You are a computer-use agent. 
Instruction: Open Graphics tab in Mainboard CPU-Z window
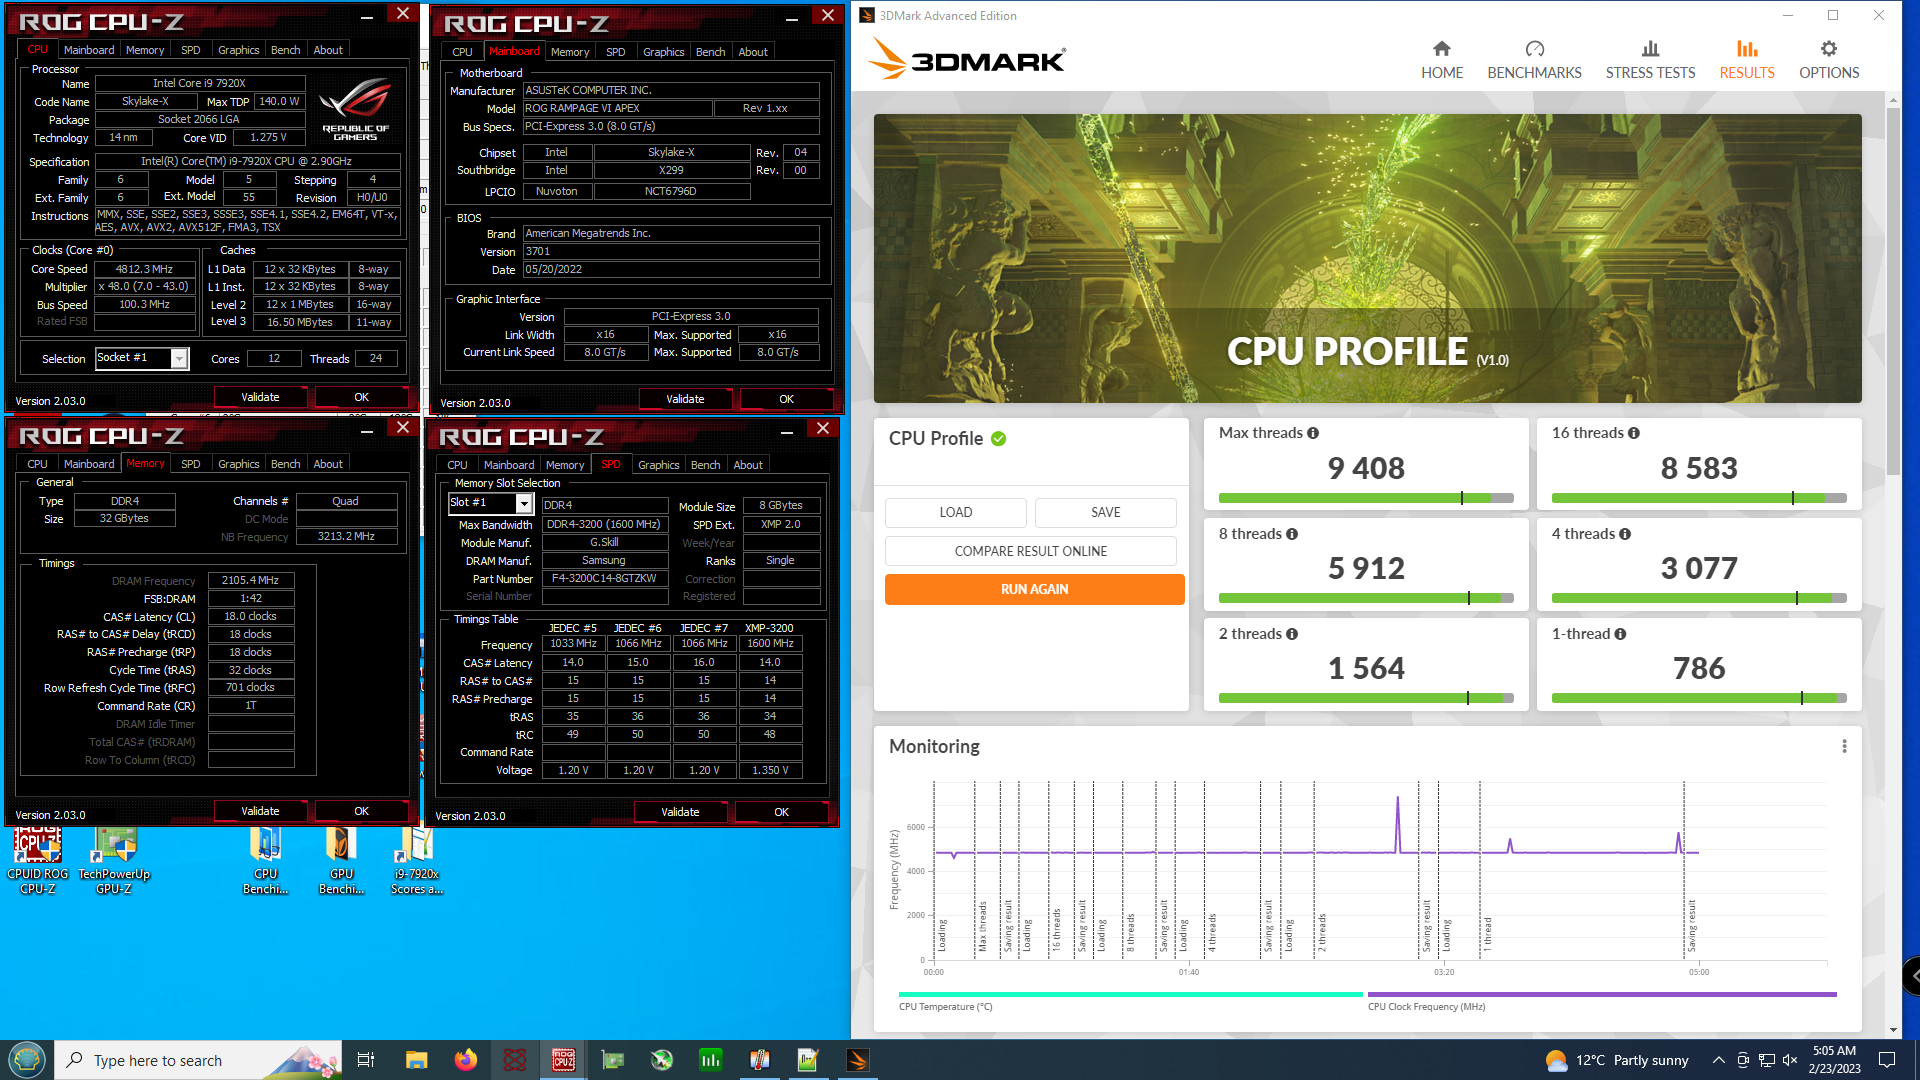coord(663,52)
